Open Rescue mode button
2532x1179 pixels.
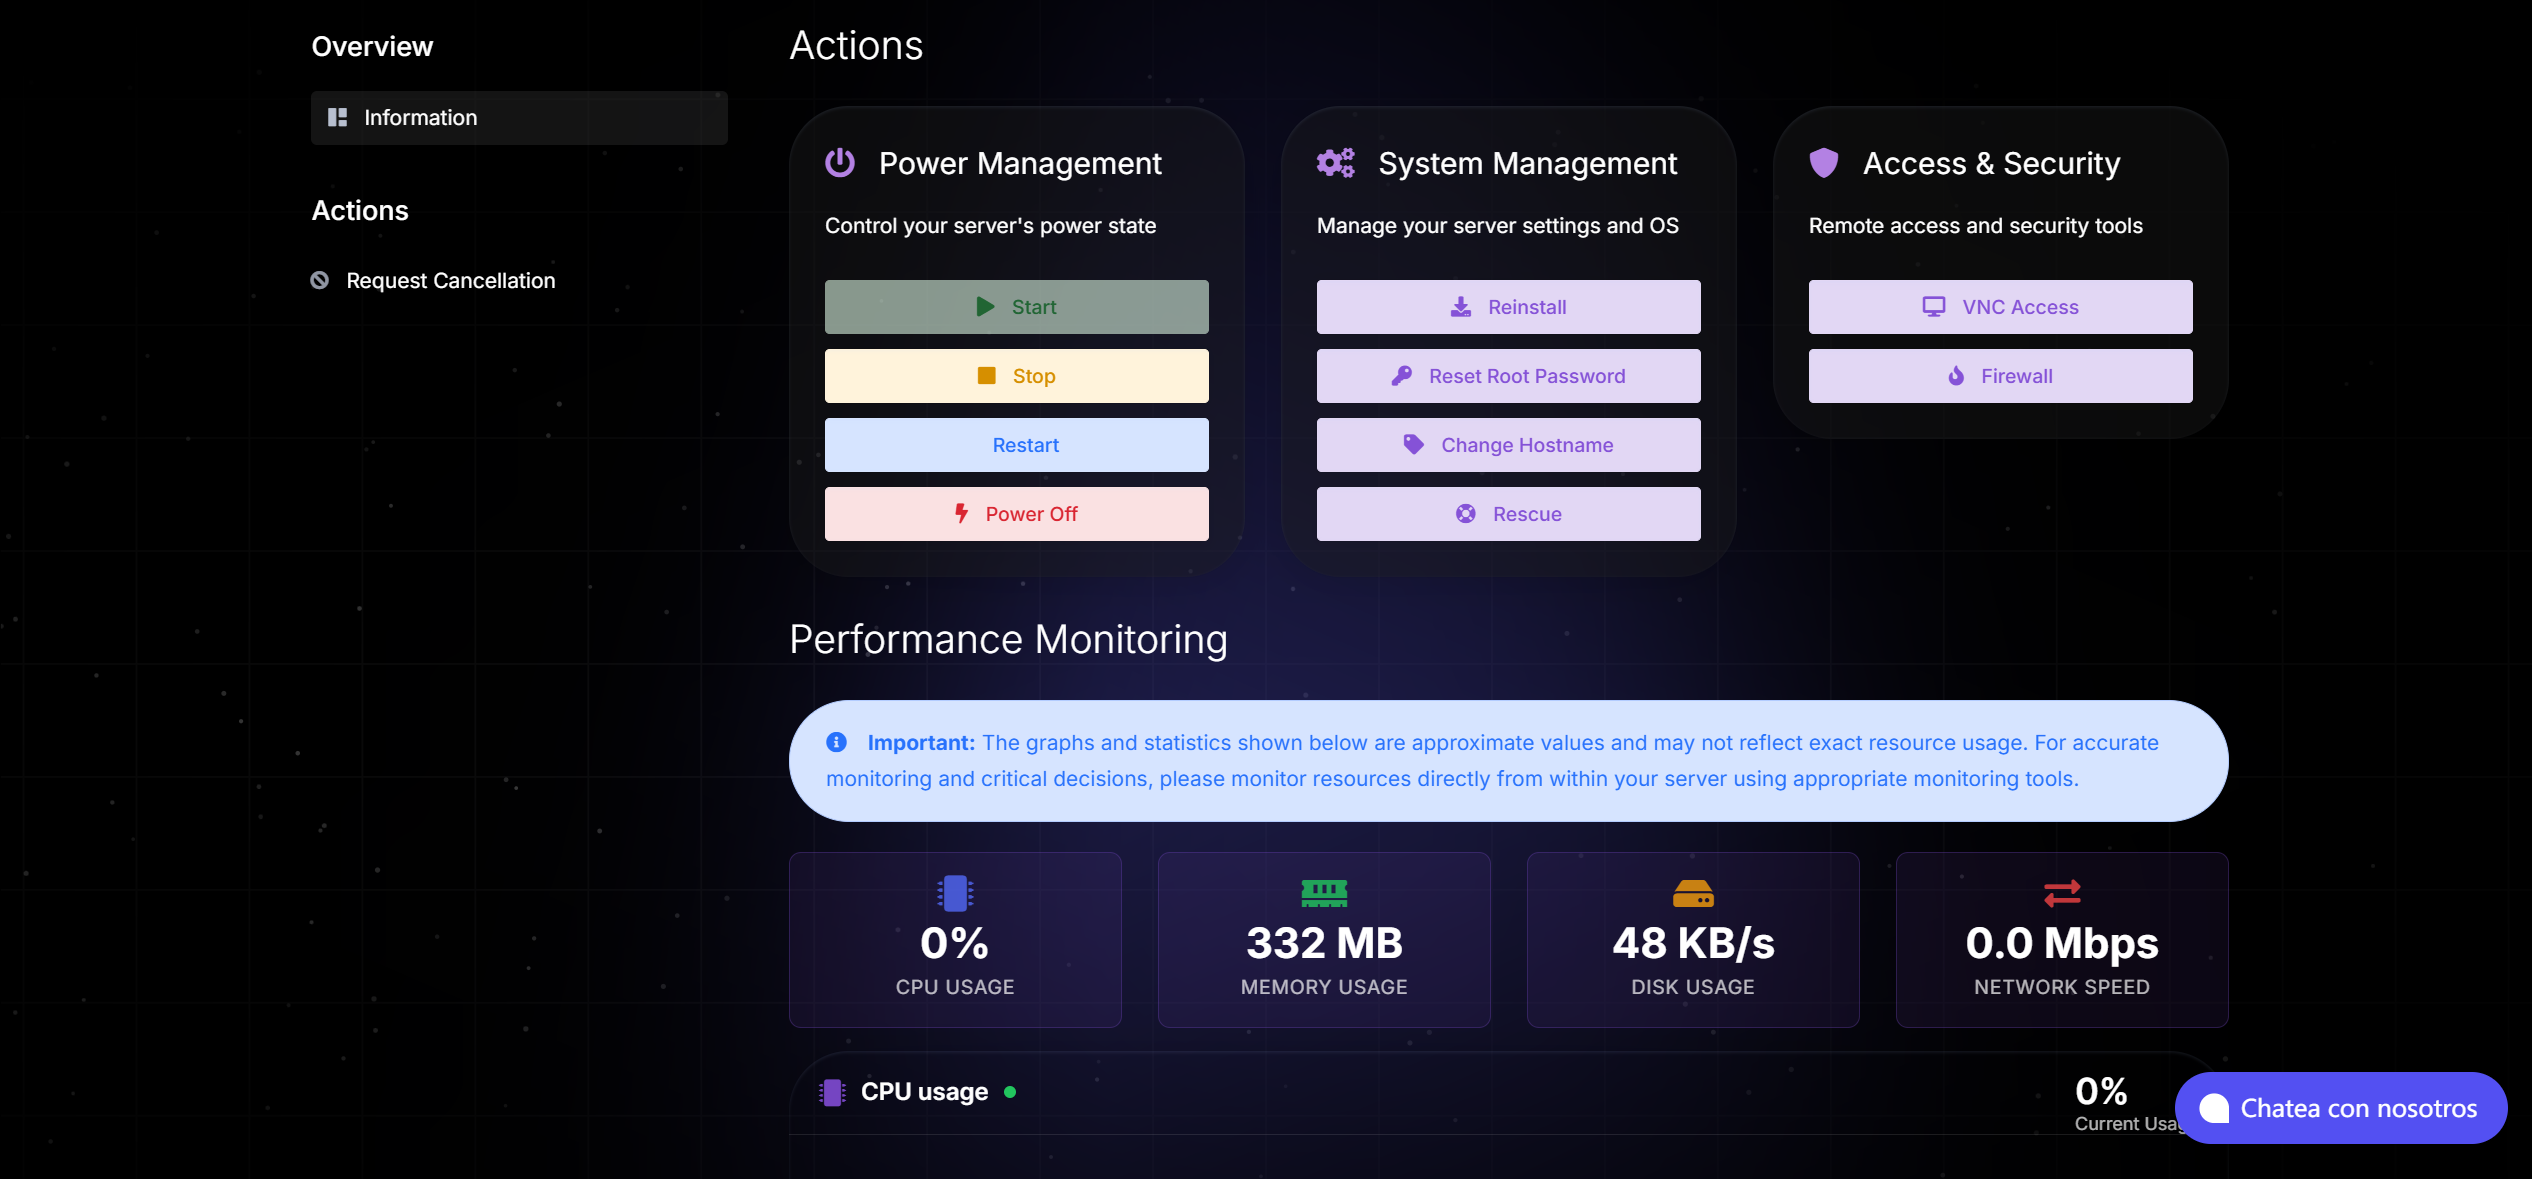(x=1508, y=514)
